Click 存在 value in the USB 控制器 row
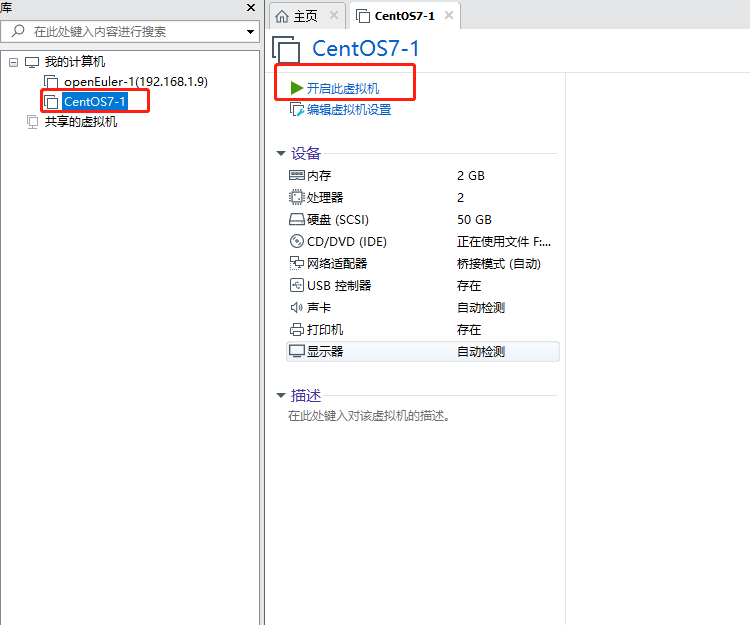The image size is (750, 625). [x=469, y=285]
